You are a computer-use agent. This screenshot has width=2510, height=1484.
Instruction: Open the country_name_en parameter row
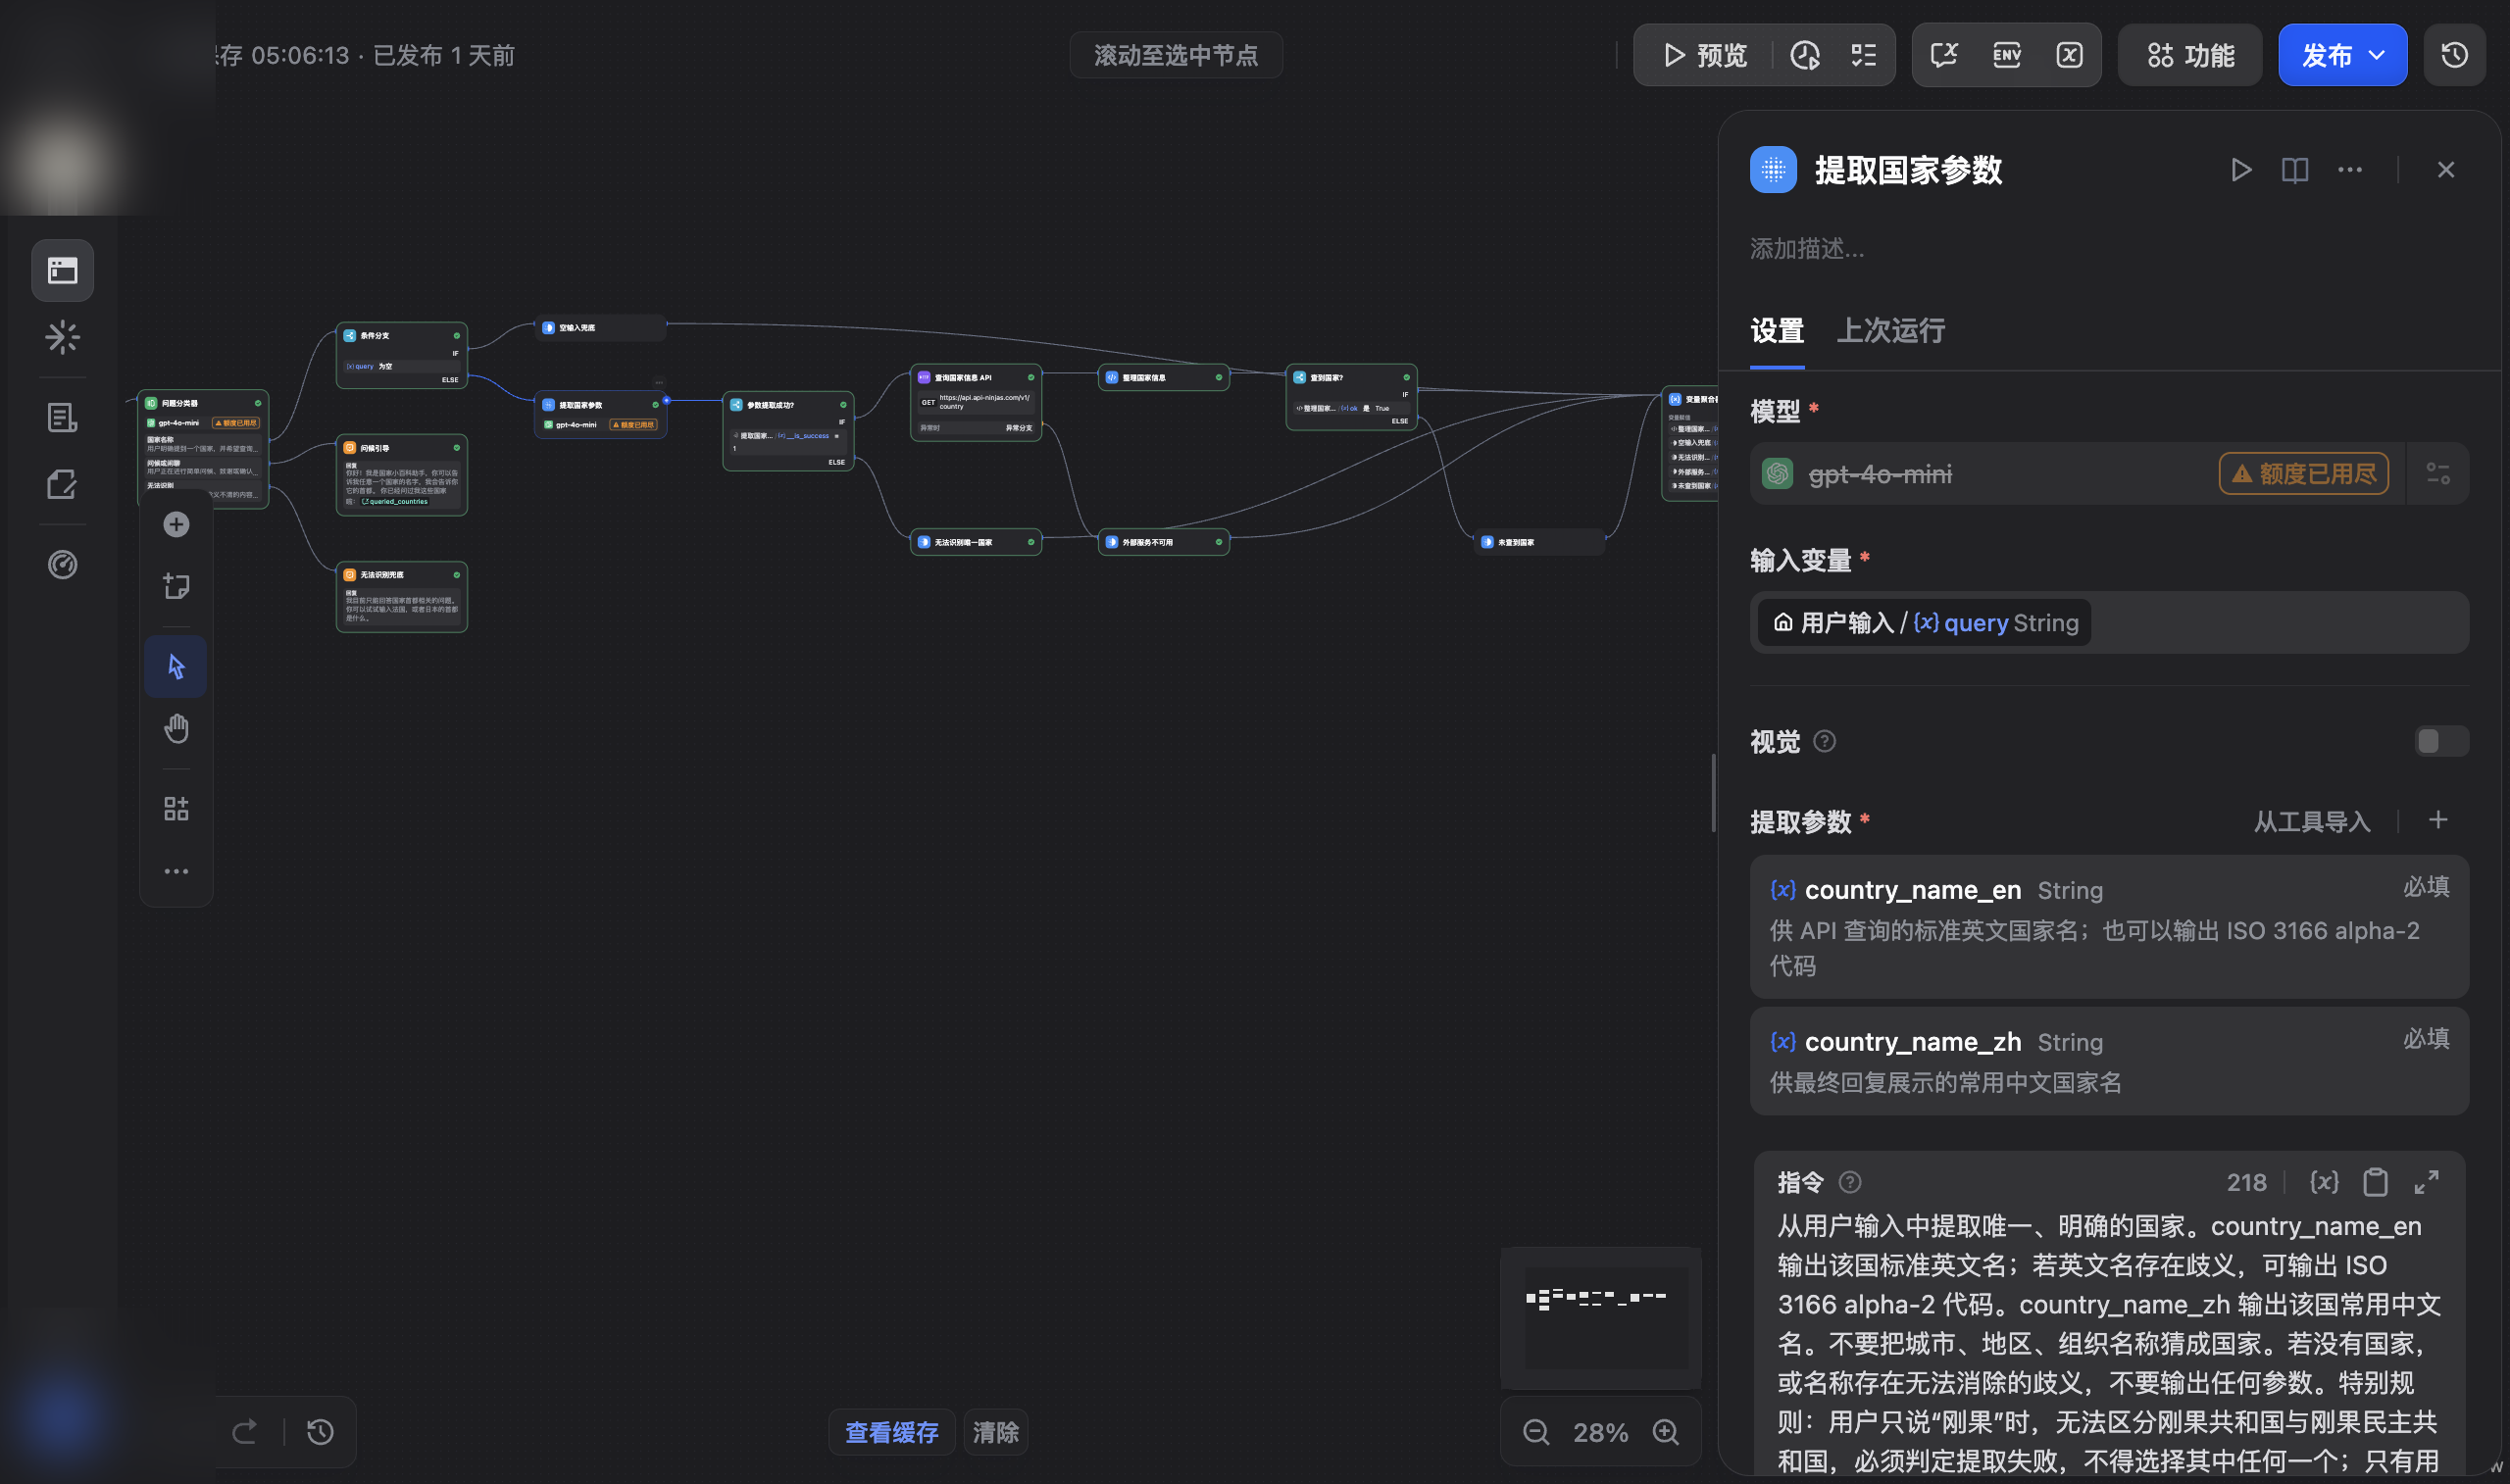(2109, 927)
